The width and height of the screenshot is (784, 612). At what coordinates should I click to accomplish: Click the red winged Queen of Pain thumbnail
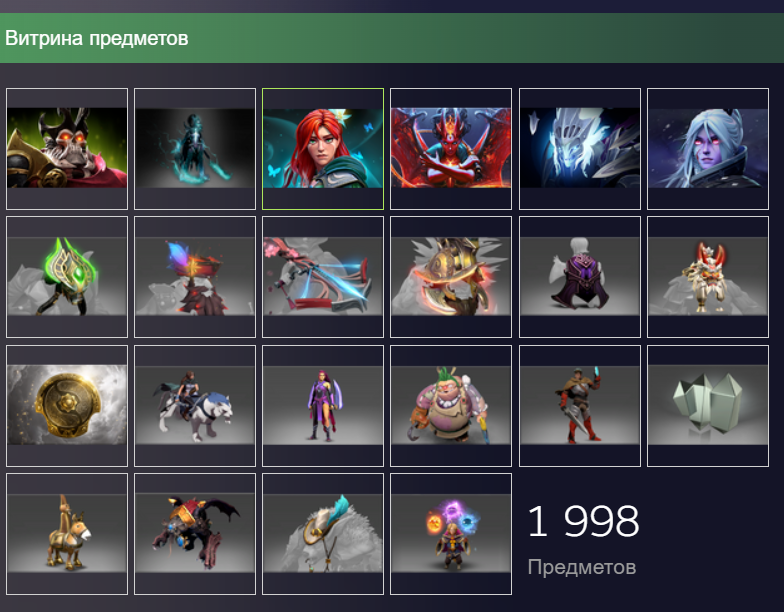point(451,148)
